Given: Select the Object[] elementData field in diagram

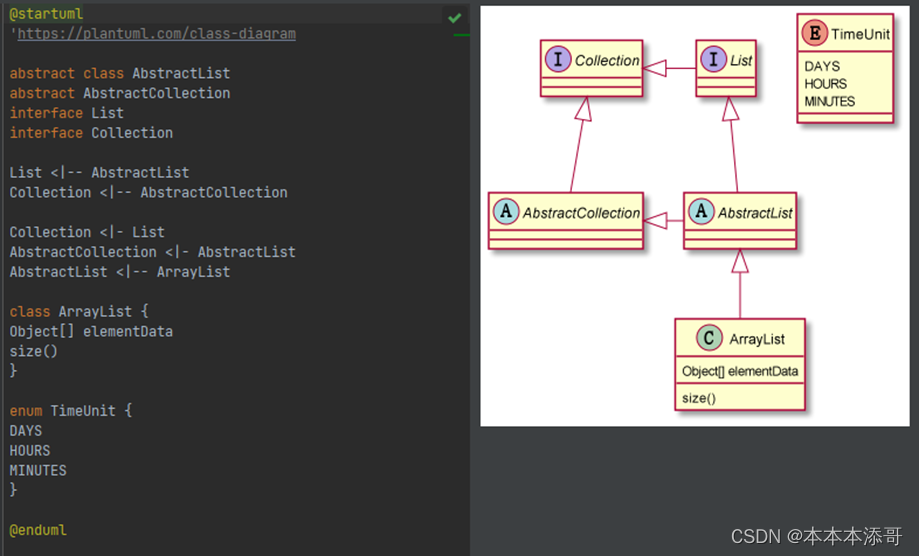Looking at the screenshot, I should [740, 371].
